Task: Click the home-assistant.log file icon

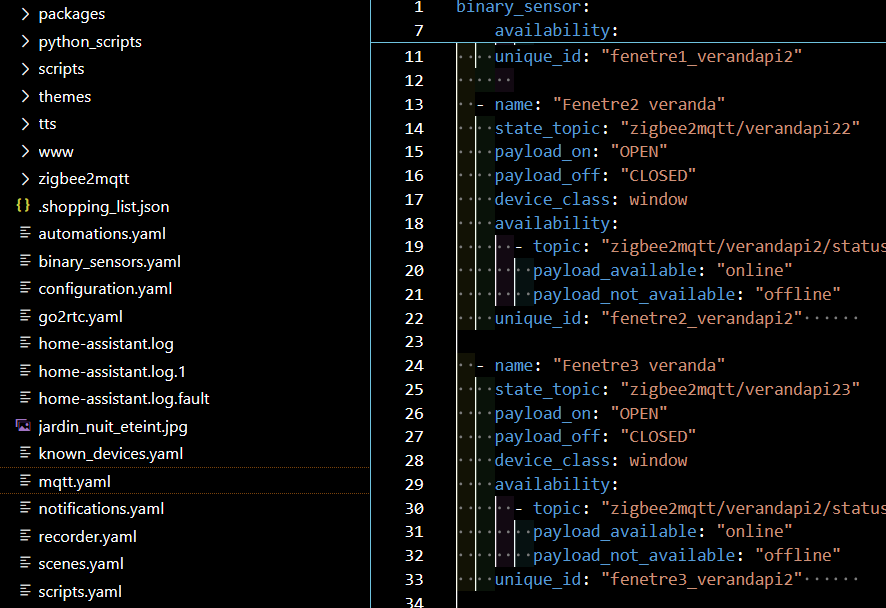Action: (25, 344)
